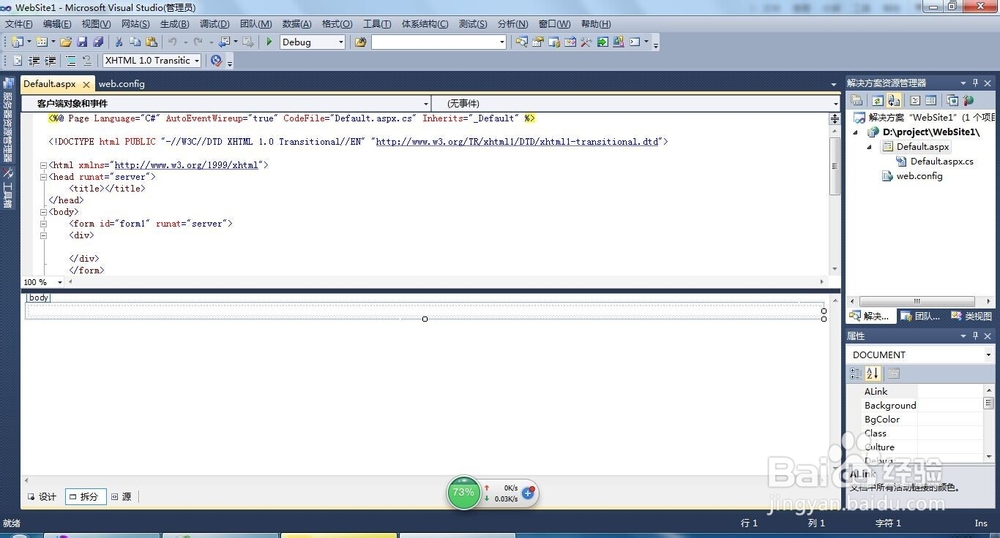Click the Undo arrow icon
Screen dimensions: 1000x538
[172, 42]
